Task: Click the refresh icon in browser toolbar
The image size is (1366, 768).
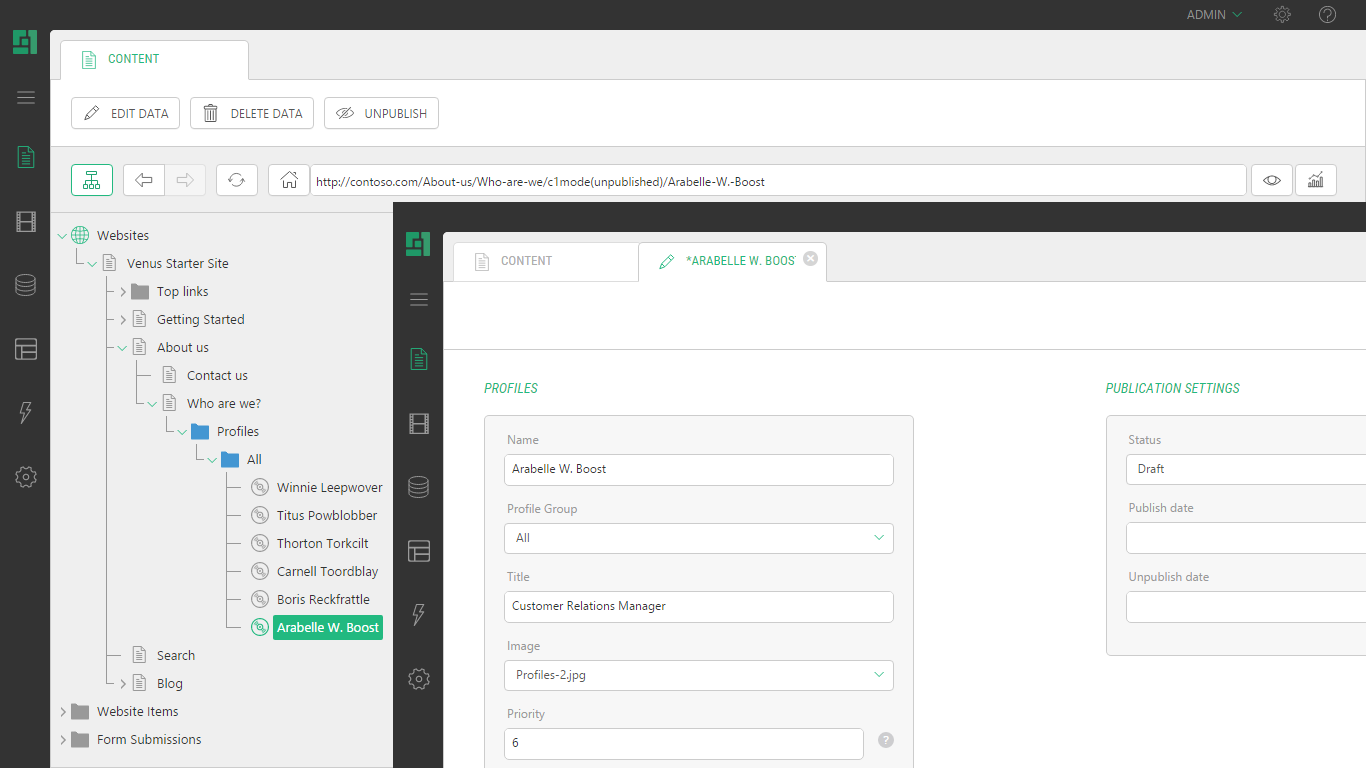Action: (236, 180)
